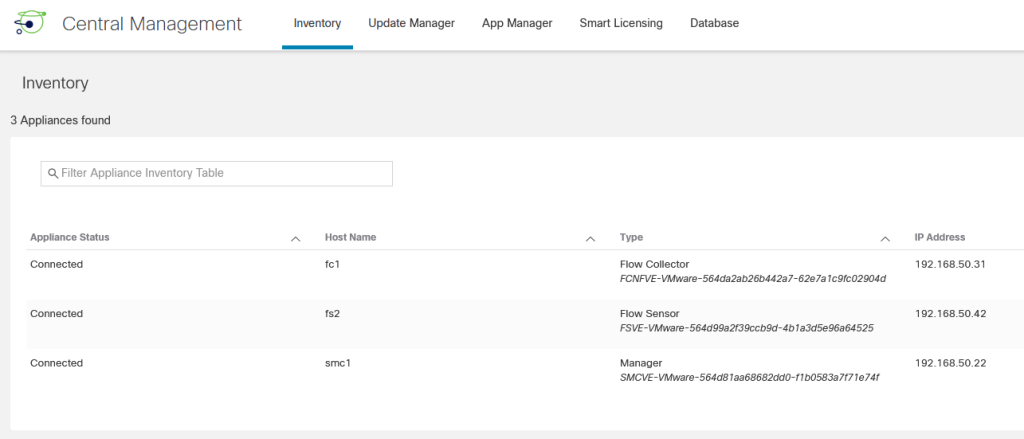Select the Database tab
Image resolution: width=1024 pixels, height=439 pixels.
pos(714,24)
